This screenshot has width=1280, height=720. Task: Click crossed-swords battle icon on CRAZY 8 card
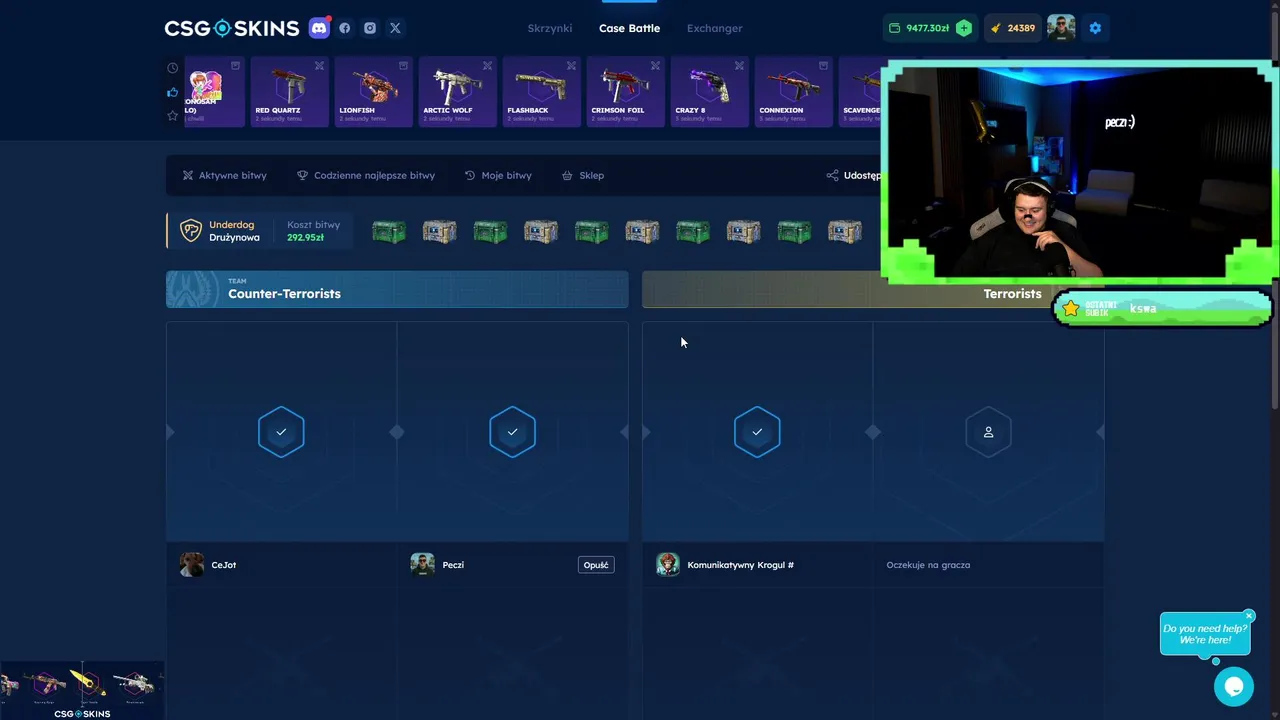tap(739, 66)
